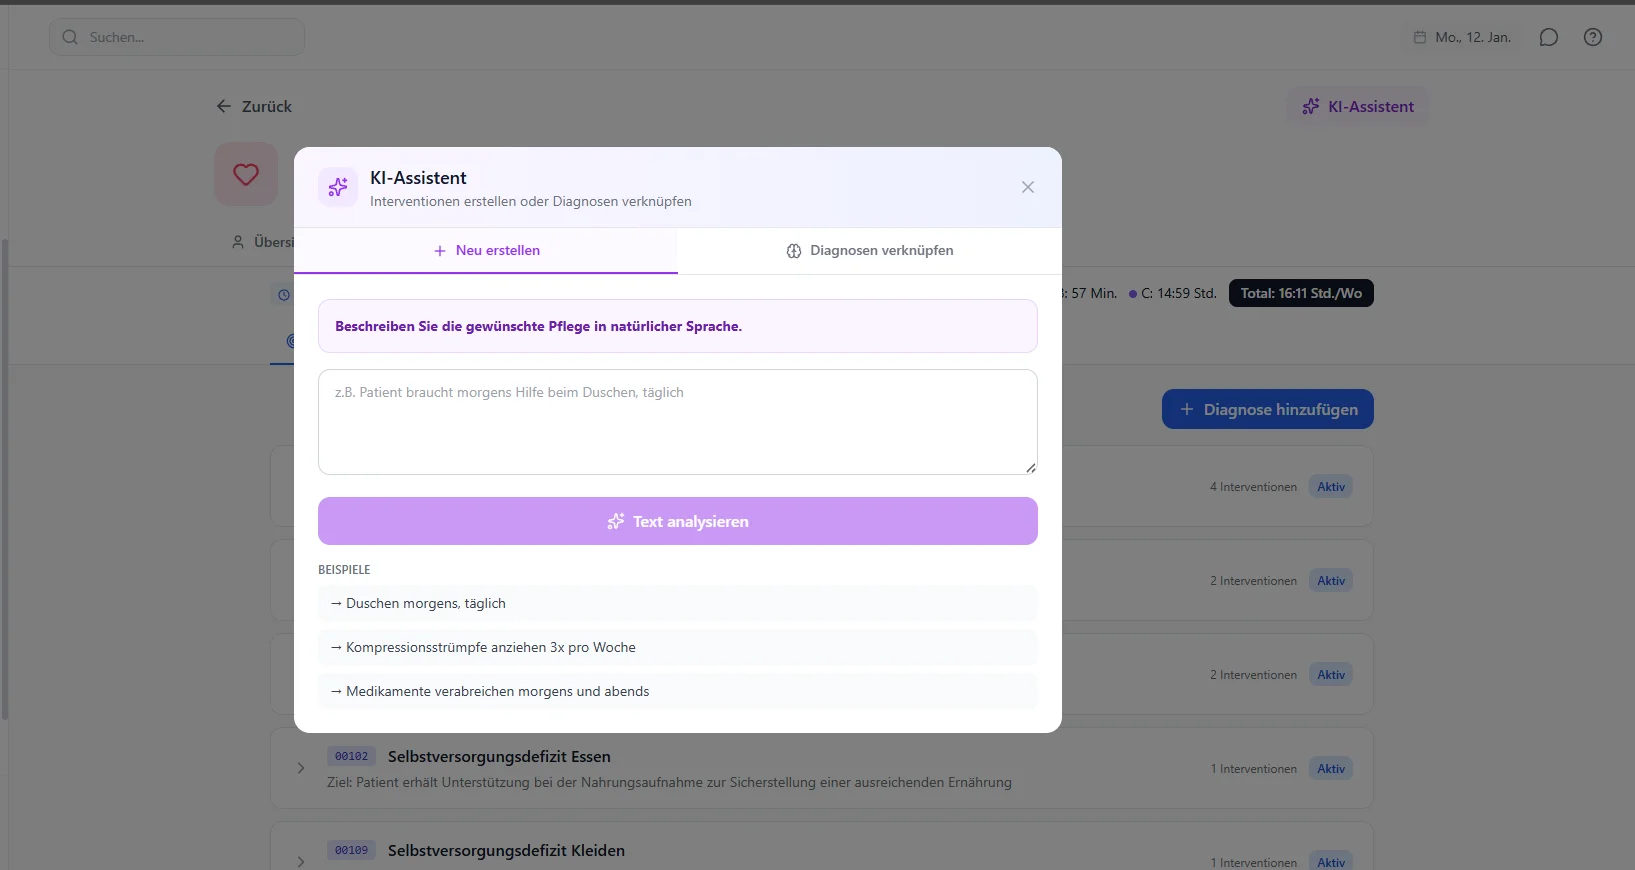Go back with Zurück

254,106
